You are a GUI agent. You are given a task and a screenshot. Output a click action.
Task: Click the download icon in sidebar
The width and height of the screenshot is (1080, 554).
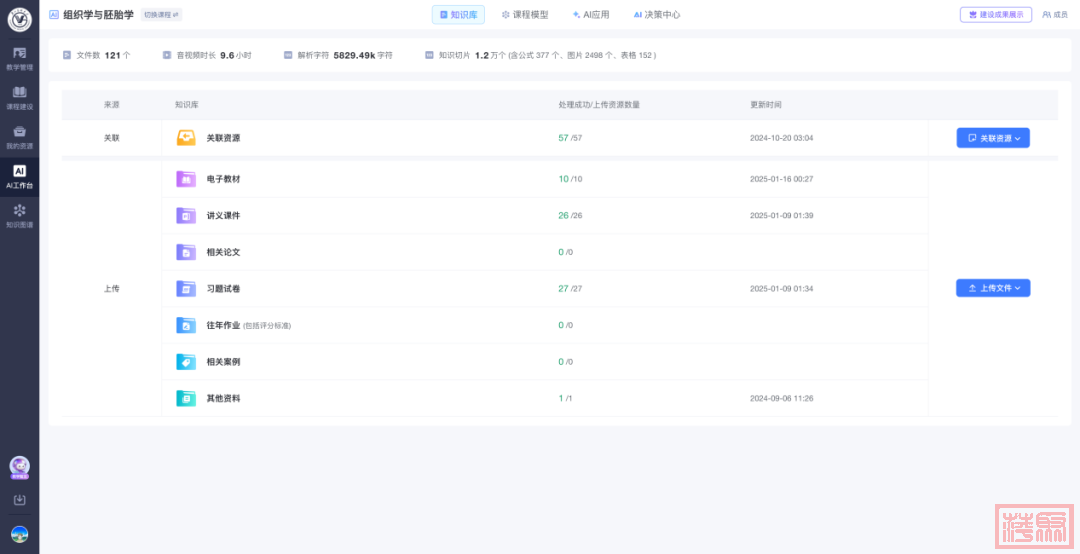[19, 500]
